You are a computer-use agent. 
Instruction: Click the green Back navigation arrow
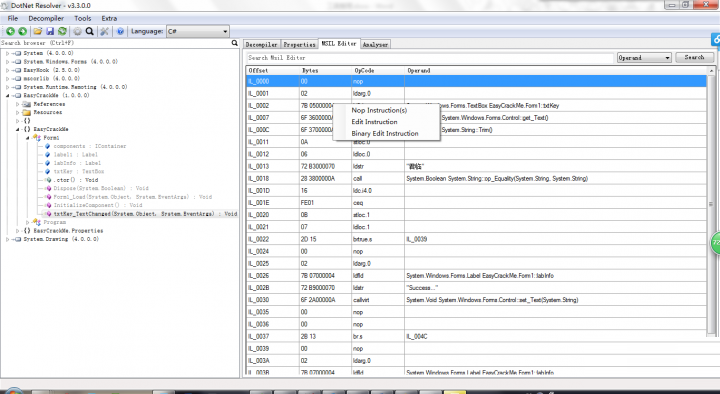tap(10, 31)
